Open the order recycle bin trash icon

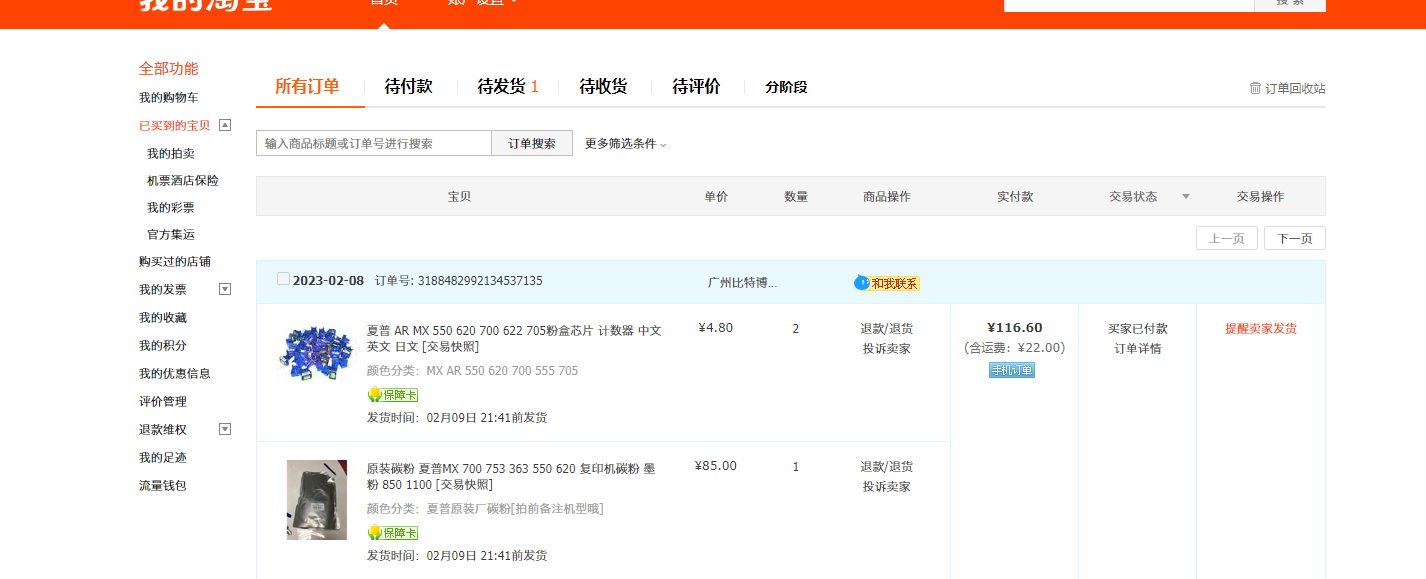click(x=1255, y=88)
